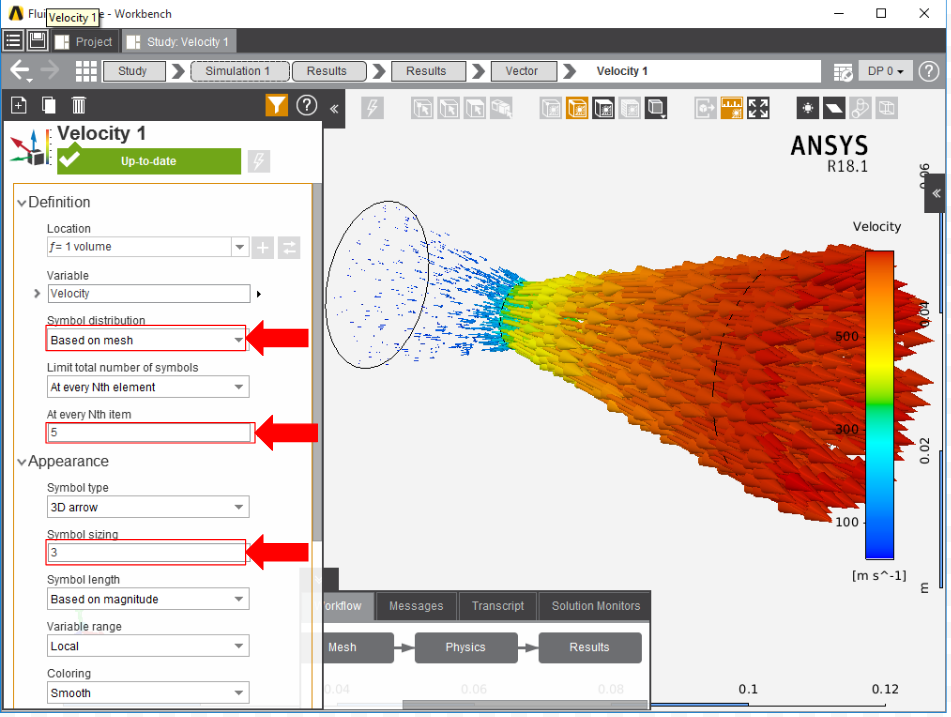Image resolution: width=951 pixels, height=717 pixels.
Task: Open the hamburger main menu
Action: (x=13, y=41)
